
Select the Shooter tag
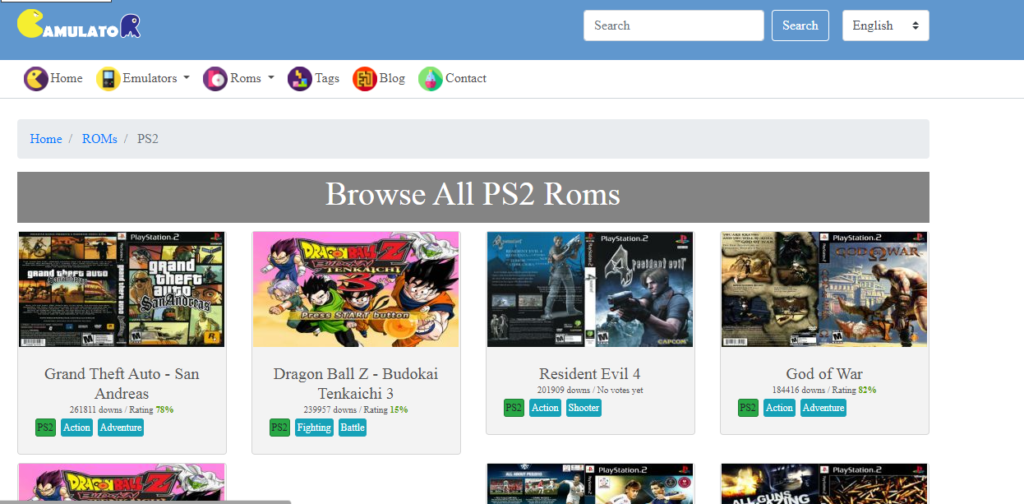[584, 408]
